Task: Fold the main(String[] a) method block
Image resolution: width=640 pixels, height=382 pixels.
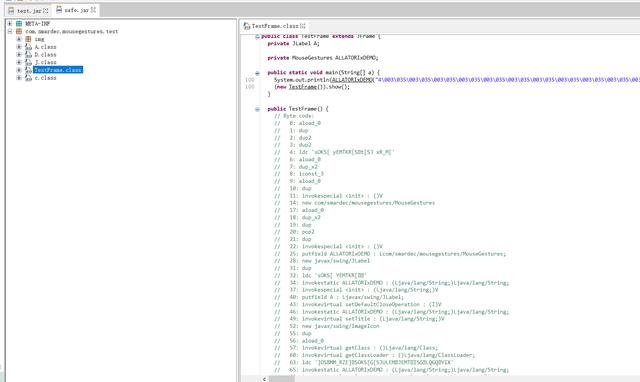Action: [257, 73]
